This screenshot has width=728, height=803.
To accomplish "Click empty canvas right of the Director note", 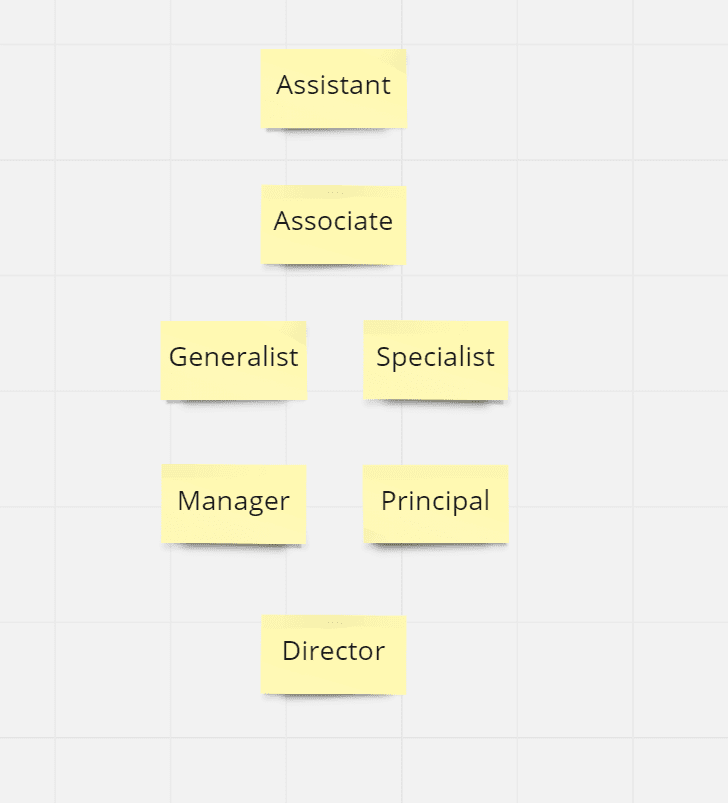I will coord(520,654).
